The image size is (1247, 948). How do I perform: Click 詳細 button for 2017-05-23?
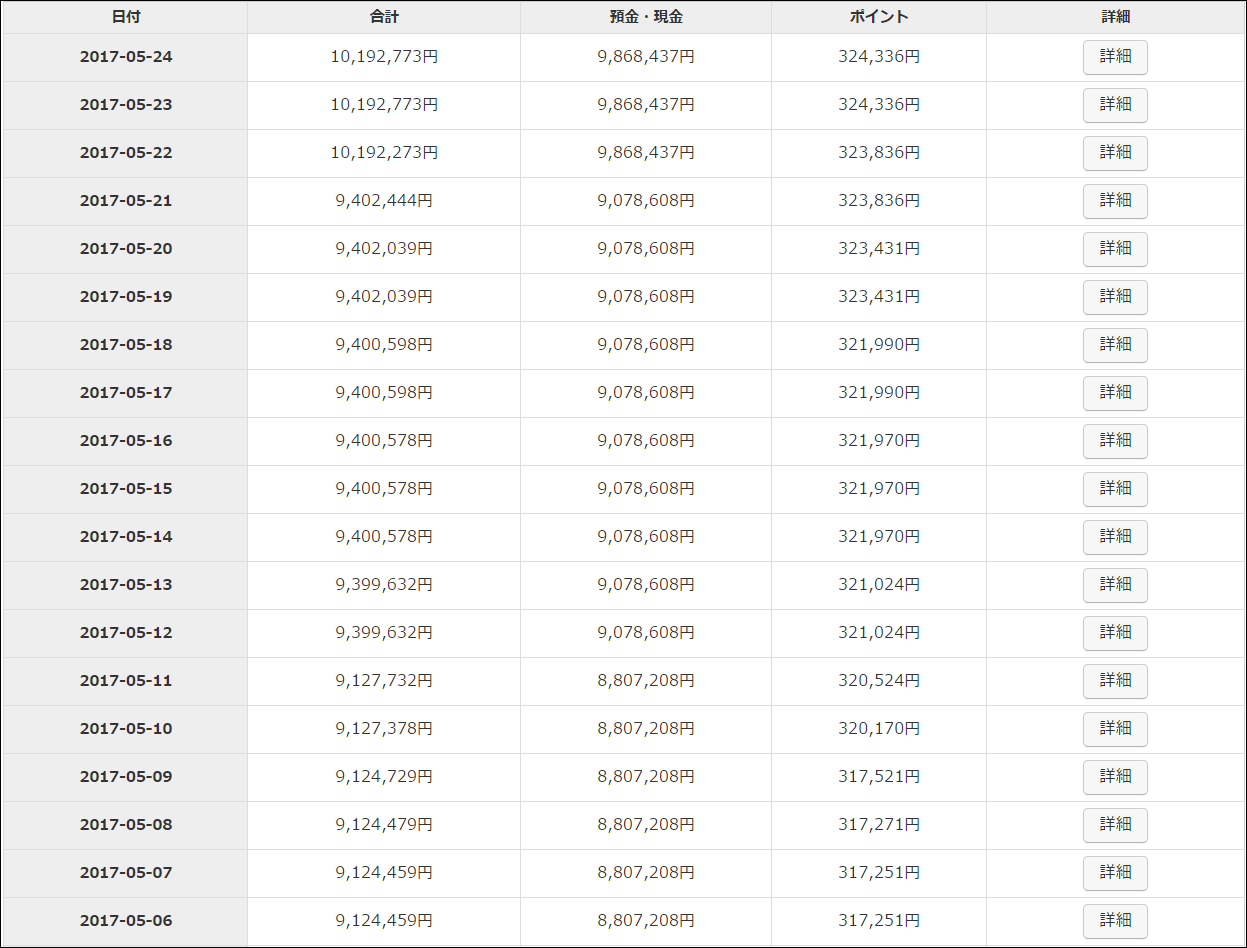click(x=1115, y=105)
